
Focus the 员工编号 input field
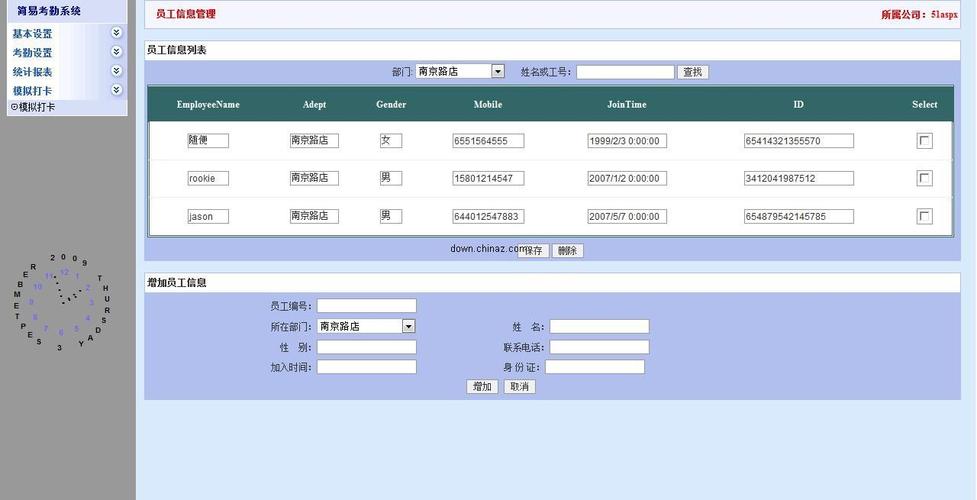(x=366, y=305)
